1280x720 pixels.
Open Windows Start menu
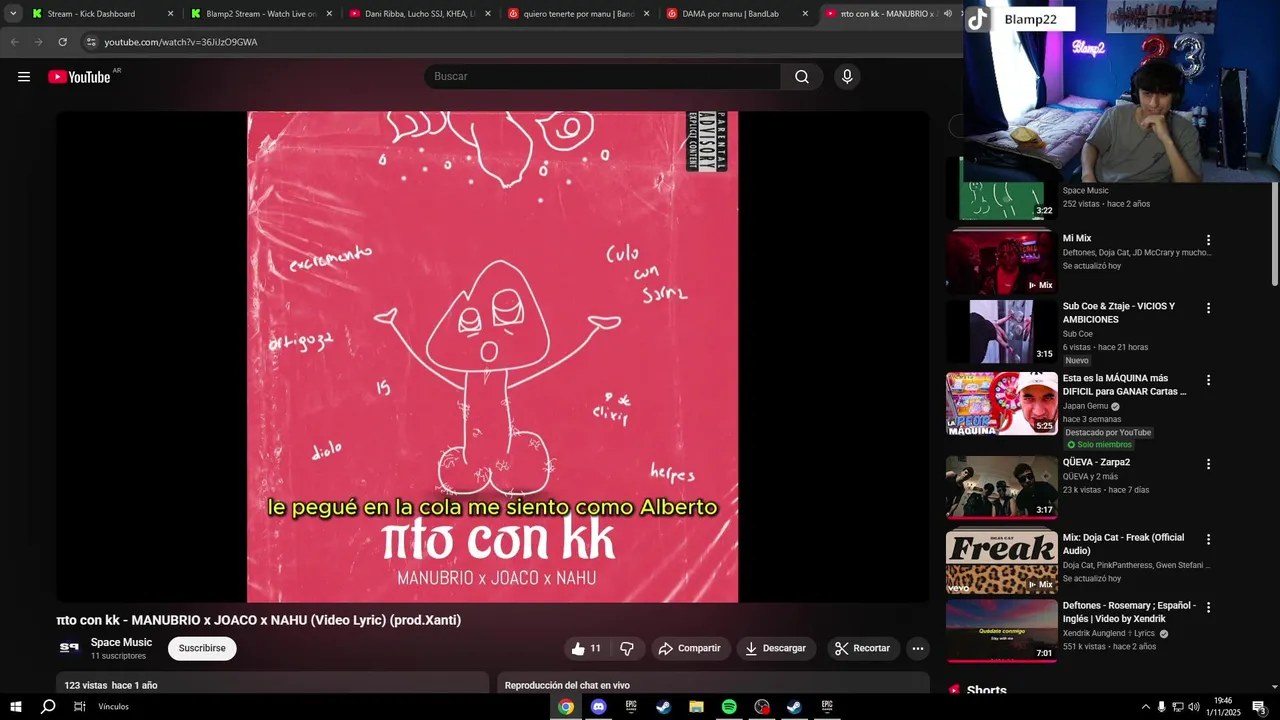point(16,707)
